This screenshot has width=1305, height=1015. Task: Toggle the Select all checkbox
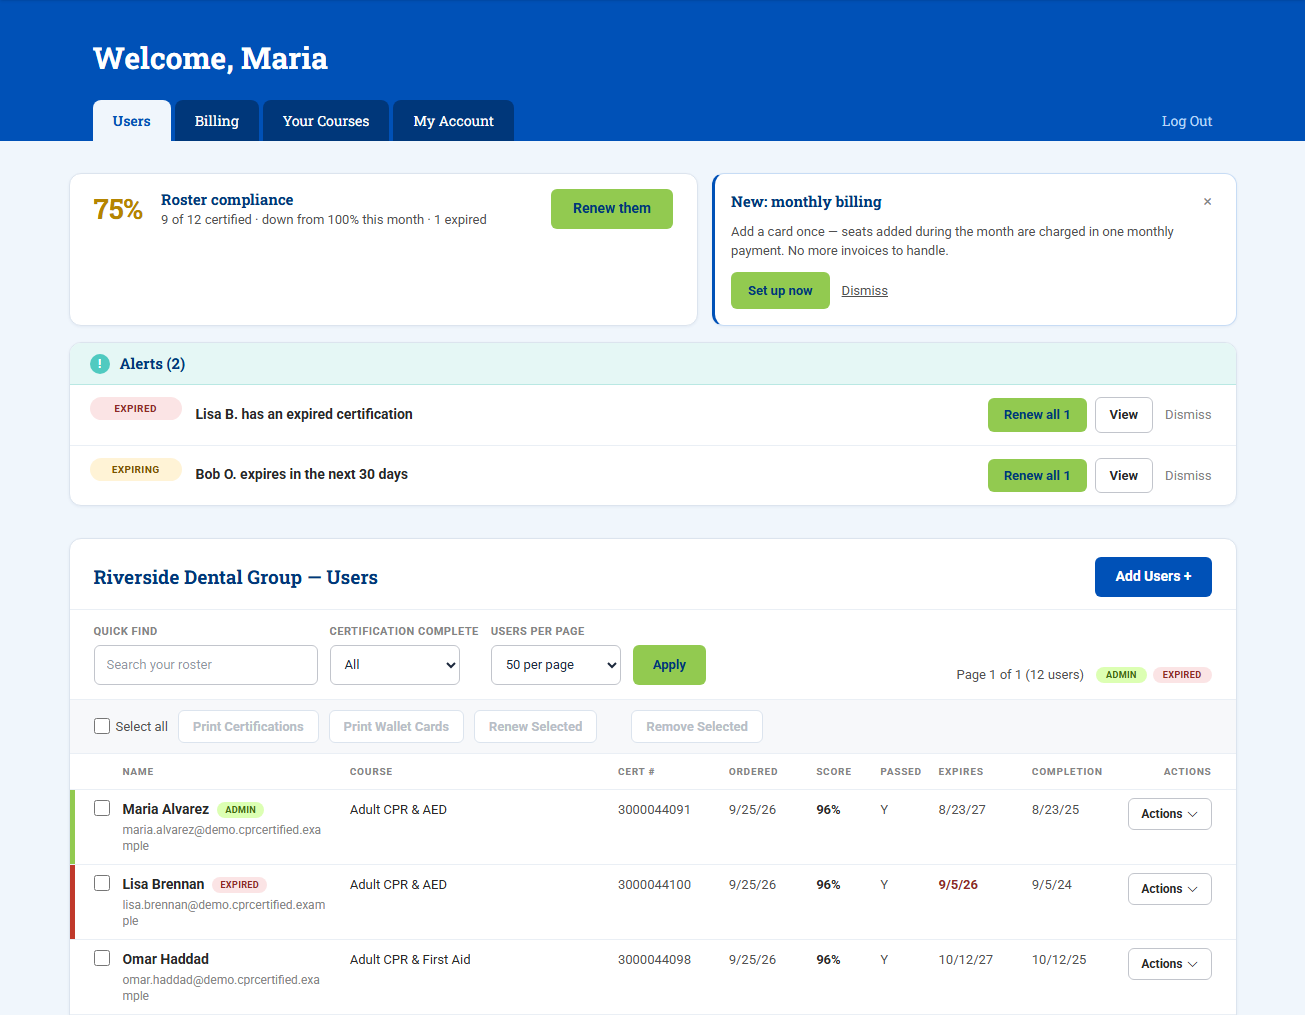pos(102,726)
